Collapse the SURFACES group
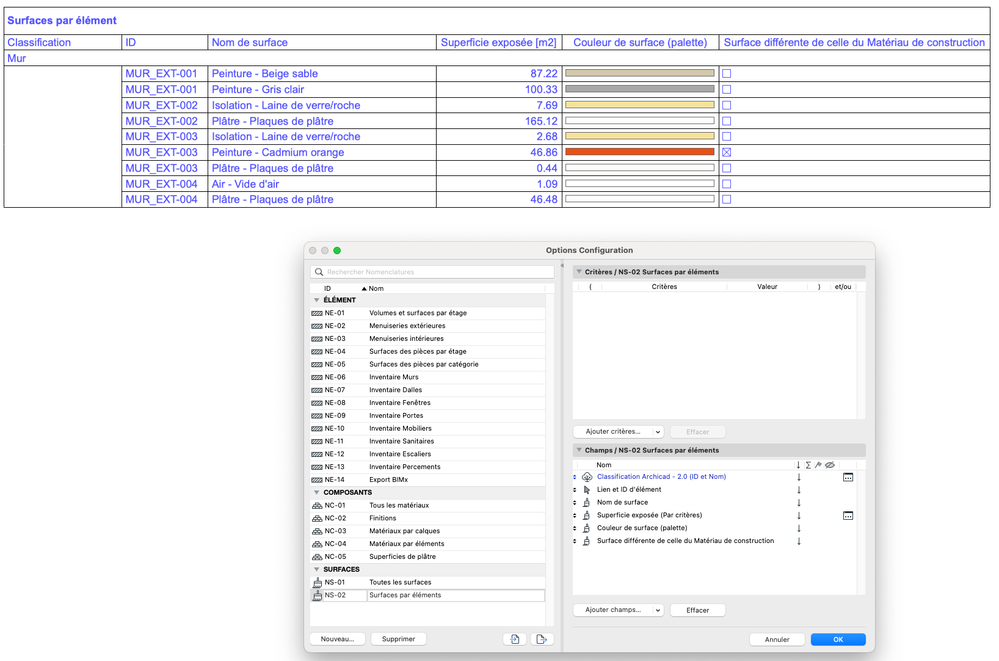 click(x=316, y=569)
